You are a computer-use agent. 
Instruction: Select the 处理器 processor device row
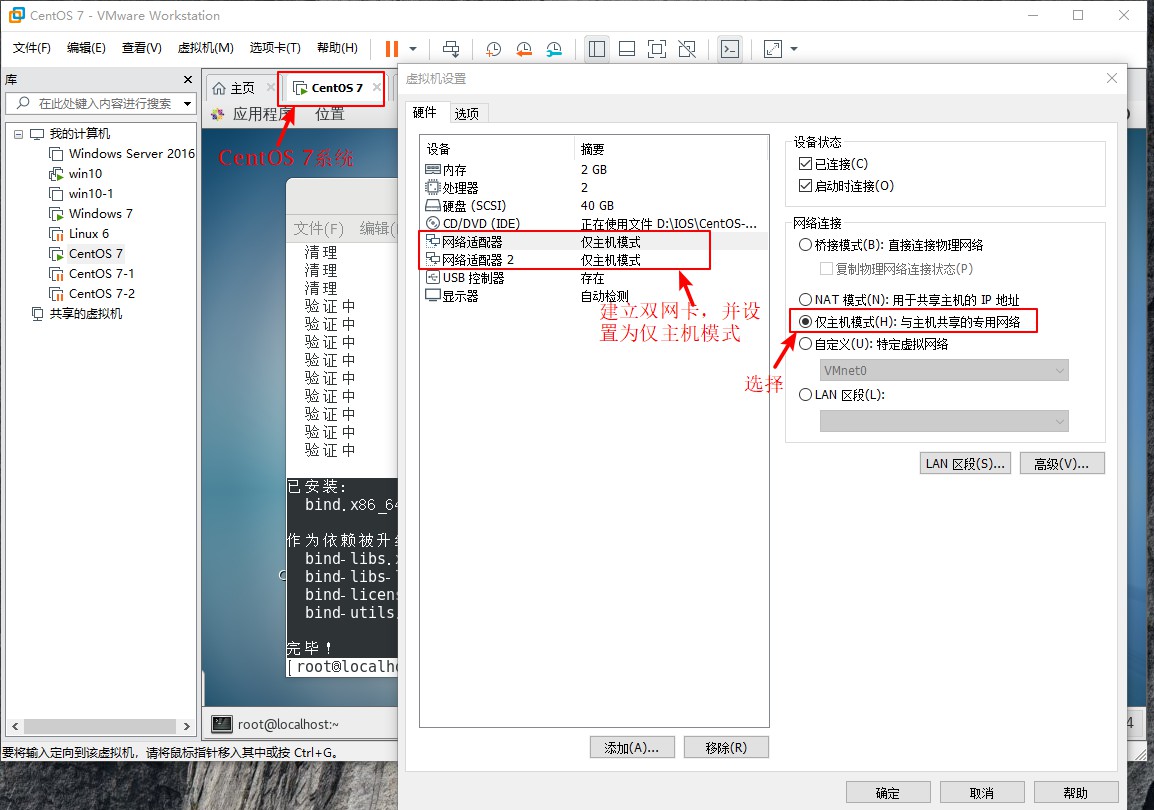pos(594,188)
